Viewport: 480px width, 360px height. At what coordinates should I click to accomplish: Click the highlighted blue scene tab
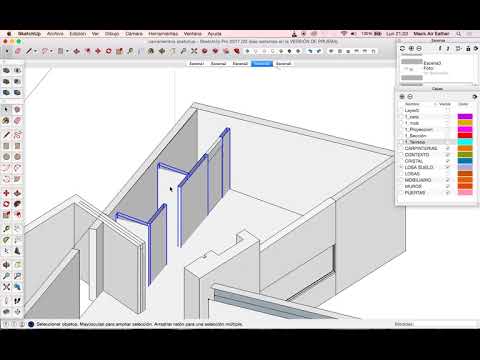262,63
